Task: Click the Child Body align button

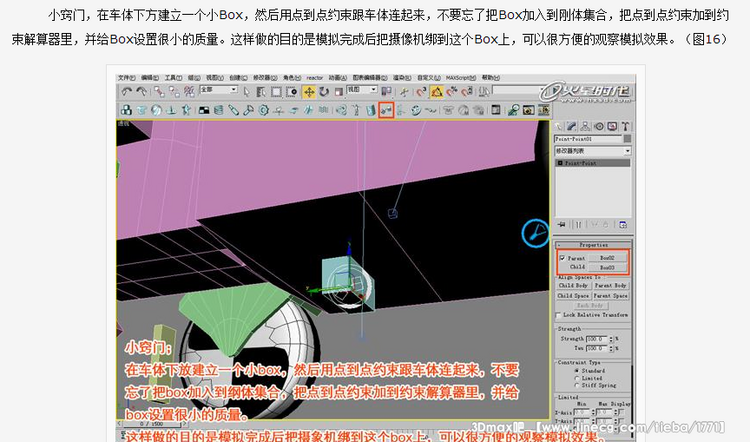Action: point(573,286)
